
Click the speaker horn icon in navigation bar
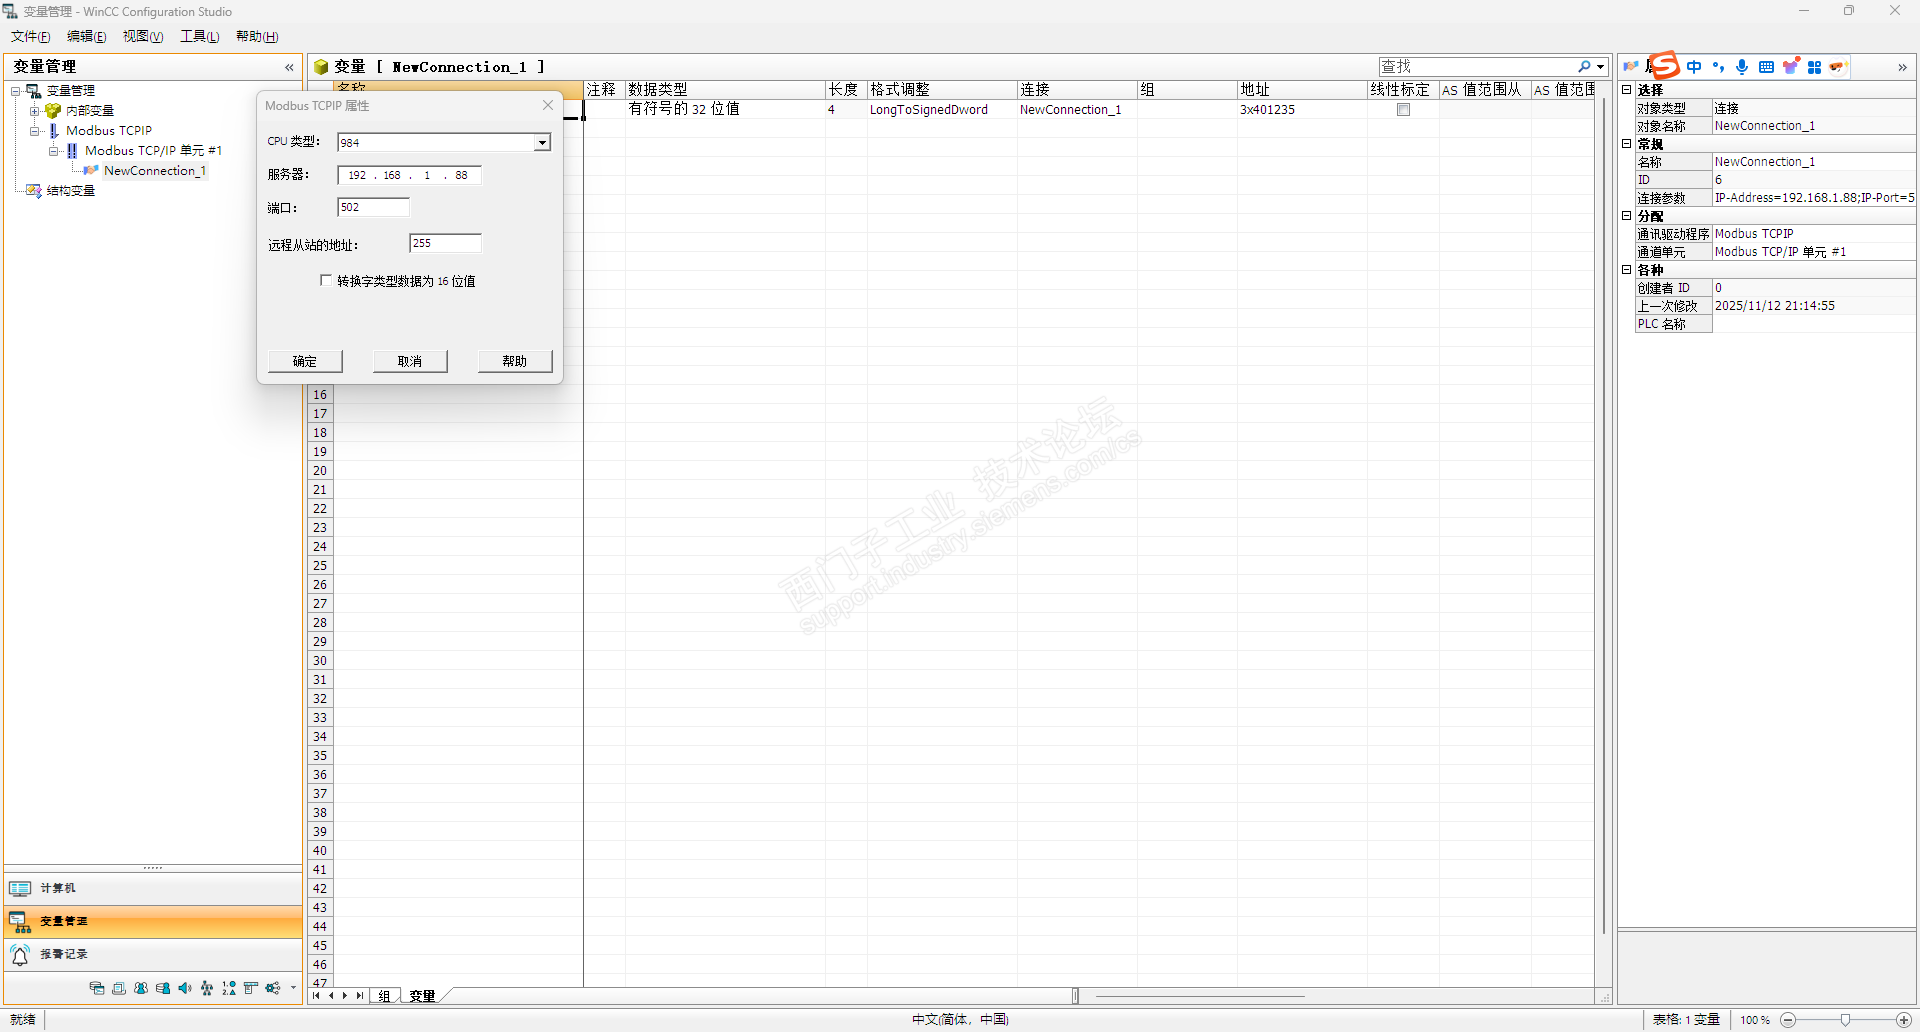tap(185, 988)
